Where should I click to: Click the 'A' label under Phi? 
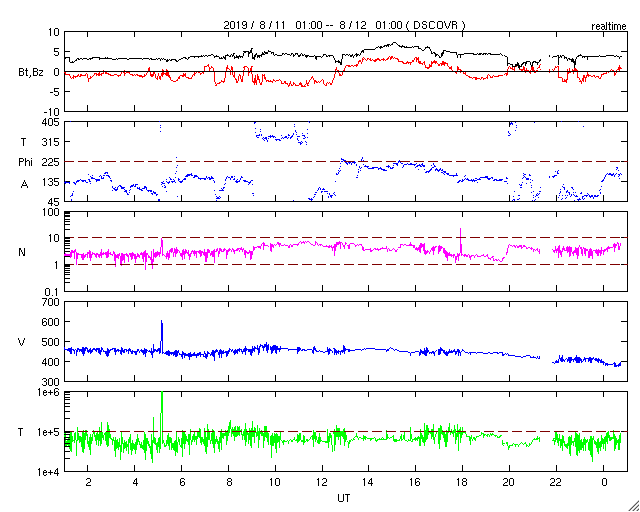[x=24, y=184]
